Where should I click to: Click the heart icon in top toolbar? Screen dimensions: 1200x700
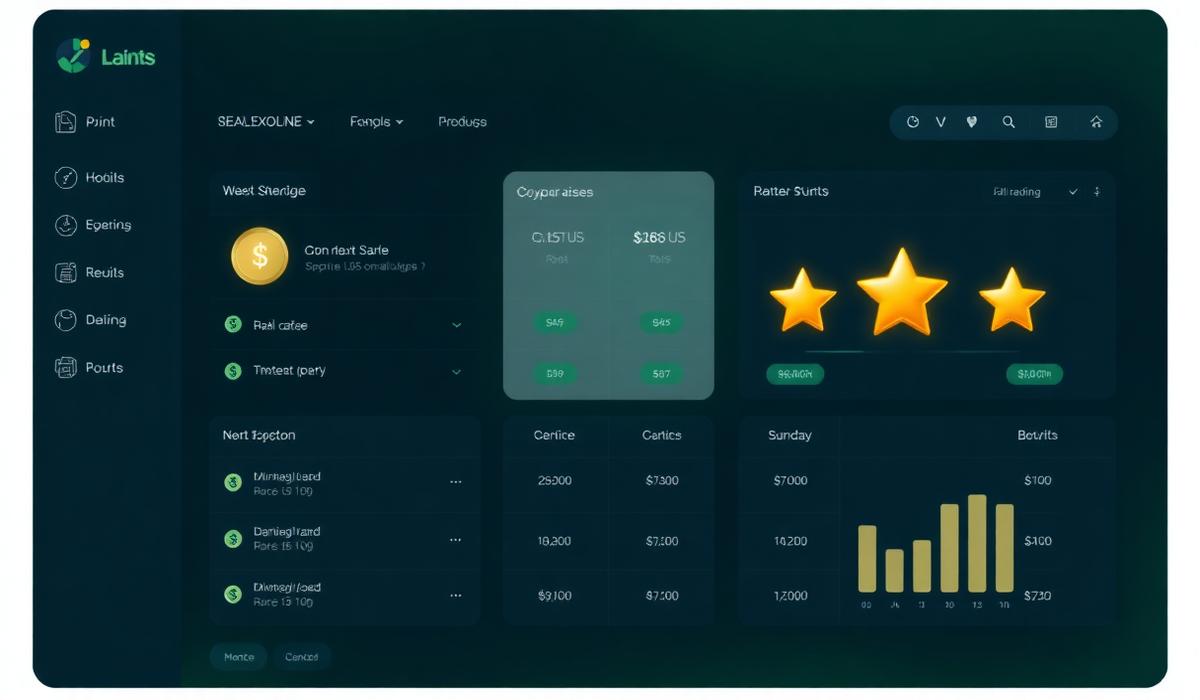971,122
